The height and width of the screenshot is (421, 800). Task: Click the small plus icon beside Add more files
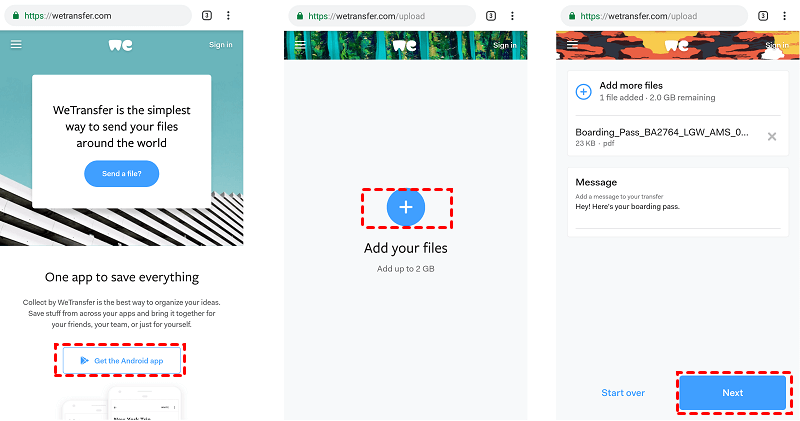coord(583,91)
